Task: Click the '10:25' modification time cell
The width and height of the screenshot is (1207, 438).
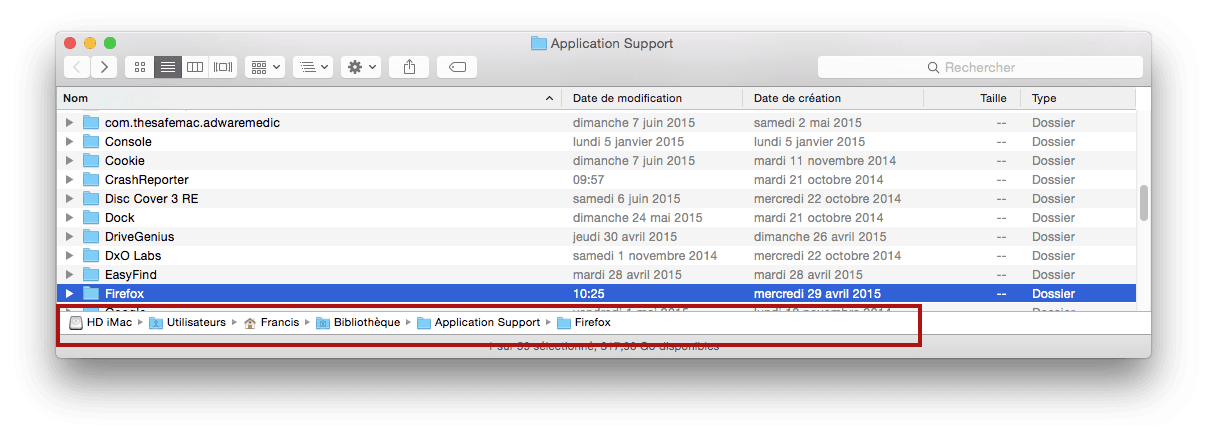Action: 589,294
